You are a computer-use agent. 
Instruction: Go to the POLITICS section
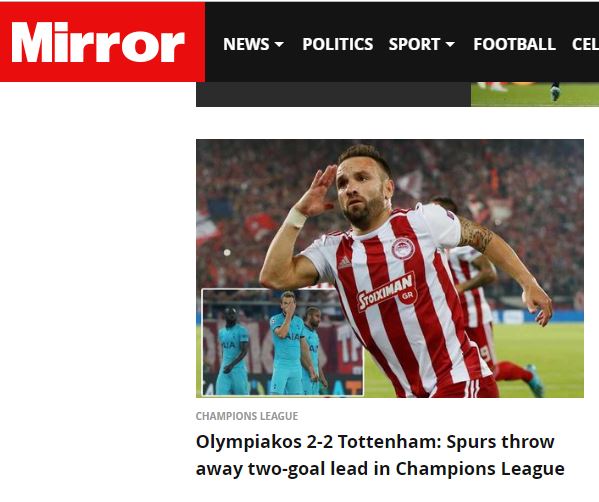point(338,44)
